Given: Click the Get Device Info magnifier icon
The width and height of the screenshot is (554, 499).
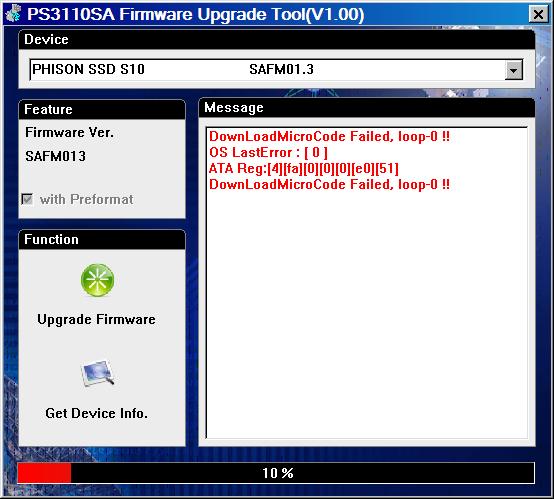Looking at the screenshot, I should (98, 374).
